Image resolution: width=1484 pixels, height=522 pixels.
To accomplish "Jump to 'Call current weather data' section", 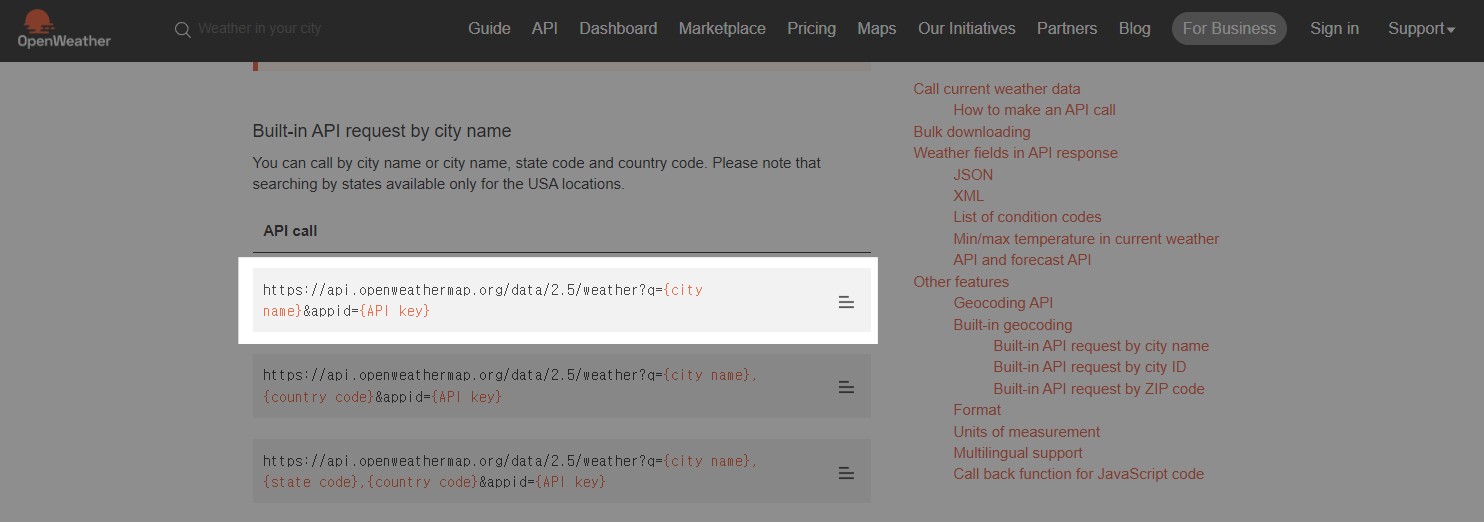I will [996, 89].
